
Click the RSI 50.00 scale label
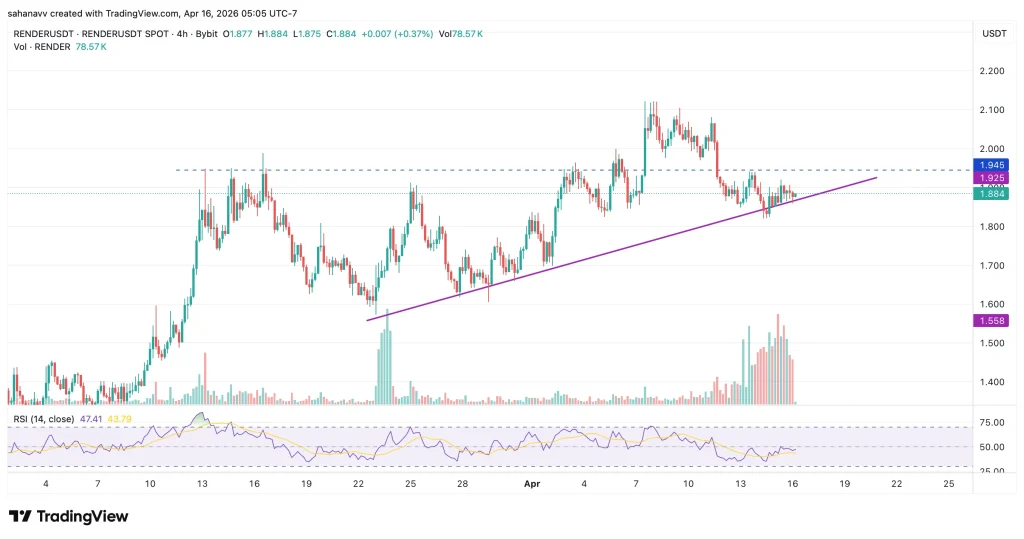tap(989, 447)
